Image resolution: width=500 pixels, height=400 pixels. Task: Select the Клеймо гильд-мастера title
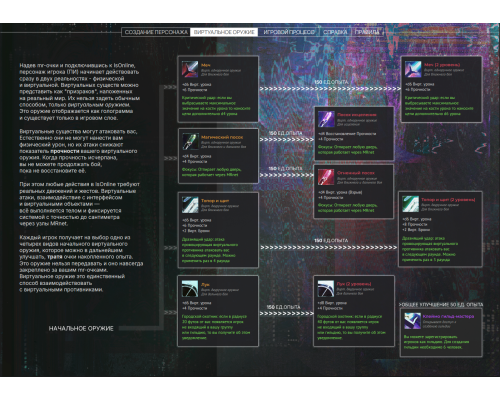(x=448, y=316)
